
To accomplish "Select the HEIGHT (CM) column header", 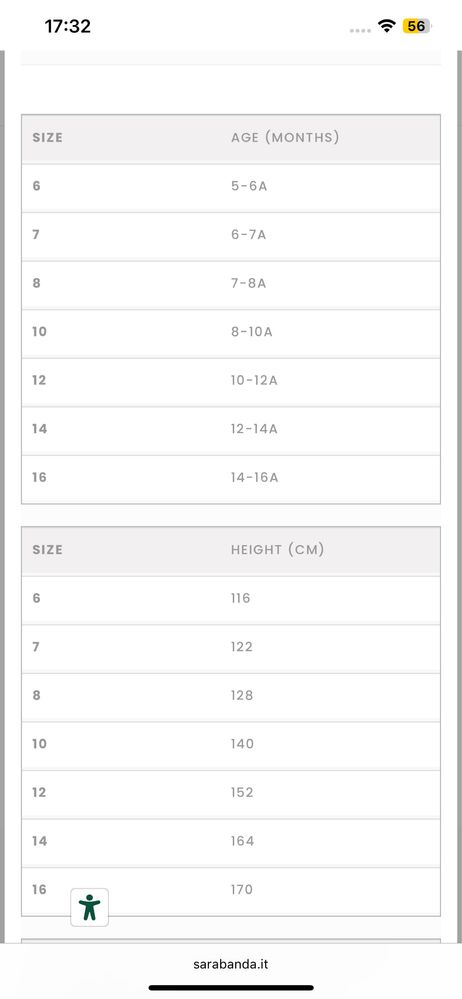I will coord(277,549).
